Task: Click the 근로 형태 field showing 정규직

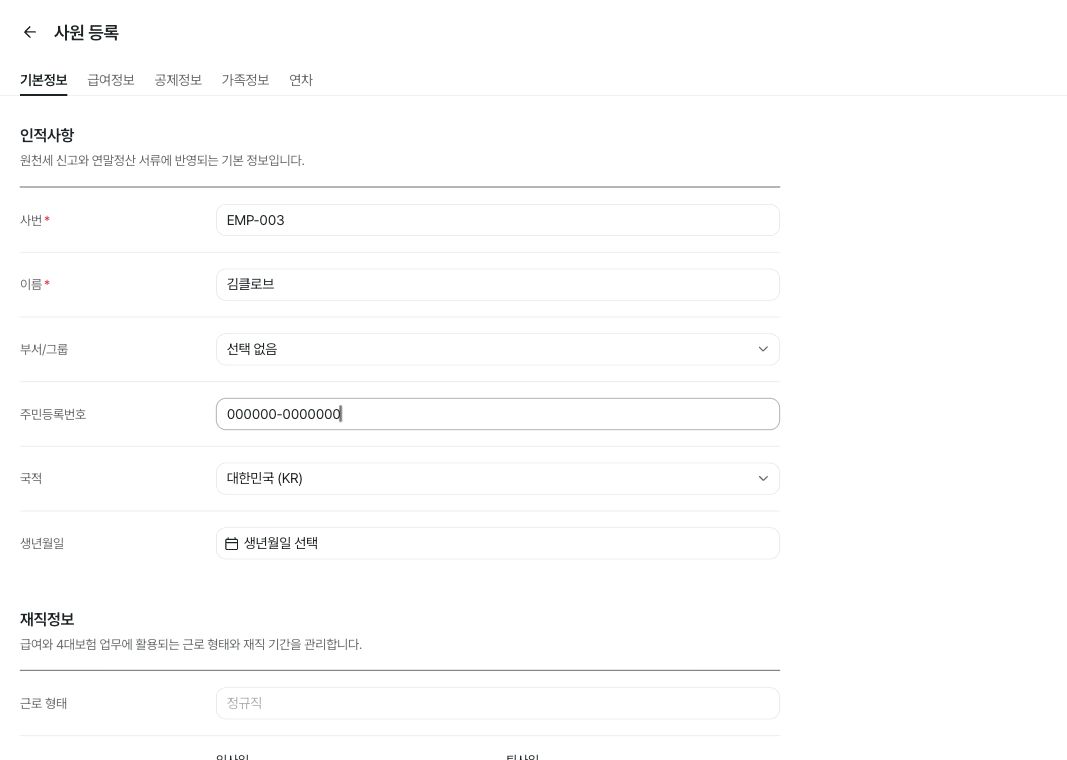Action: coord(497,704)
